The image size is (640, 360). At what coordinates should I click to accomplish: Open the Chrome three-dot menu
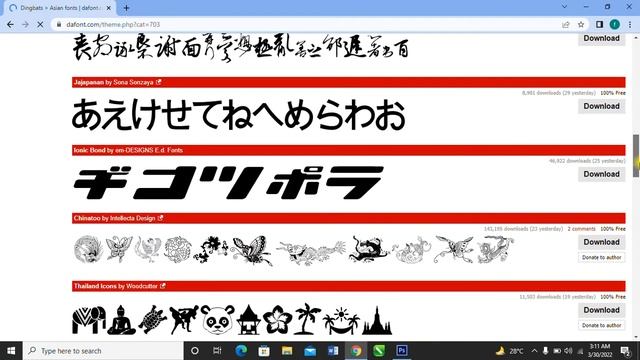coord(630,24)
